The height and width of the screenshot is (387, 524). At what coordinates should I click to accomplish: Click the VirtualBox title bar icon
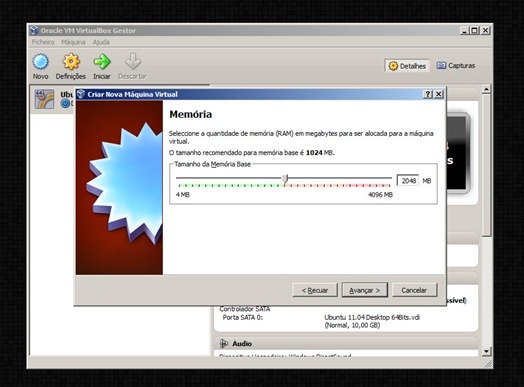pyautogui.click(x=33, y=30)
